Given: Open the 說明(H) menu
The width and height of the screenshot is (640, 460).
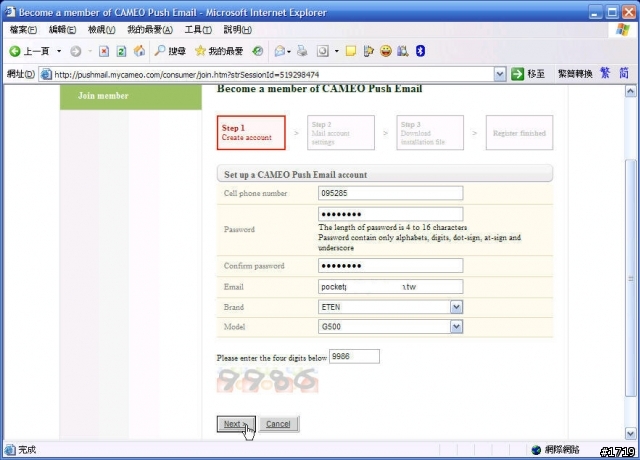Looking at the screenshot, I should pos(238,30).
